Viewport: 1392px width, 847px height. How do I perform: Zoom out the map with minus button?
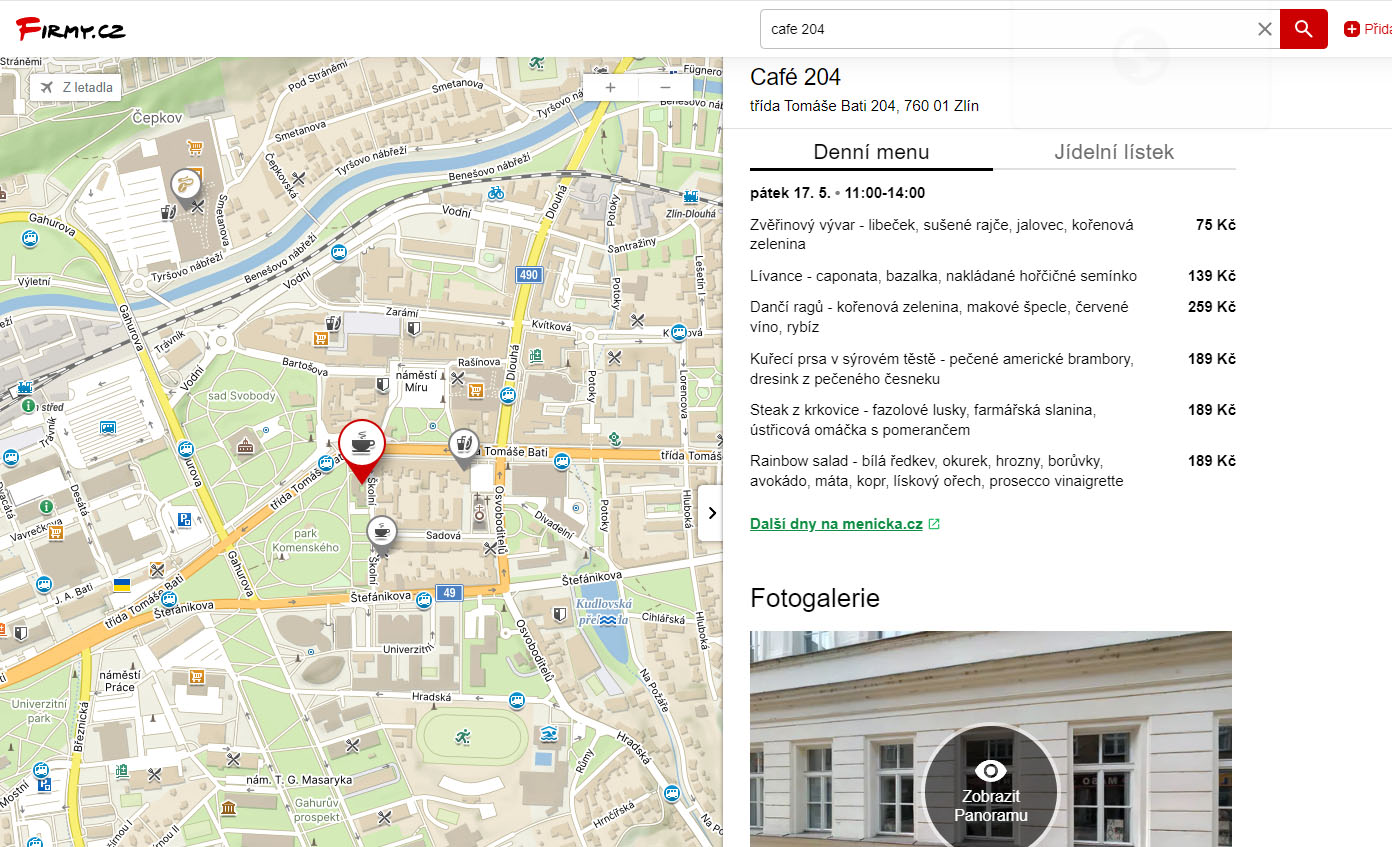pos(666,87)
